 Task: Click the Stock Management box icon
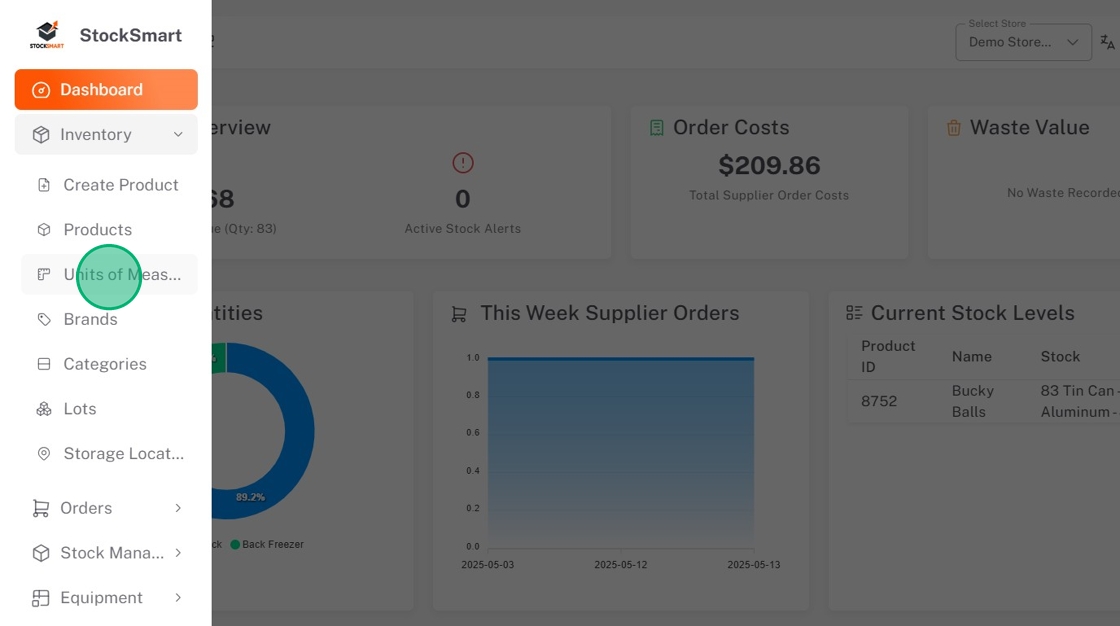(x=41, y=553)
